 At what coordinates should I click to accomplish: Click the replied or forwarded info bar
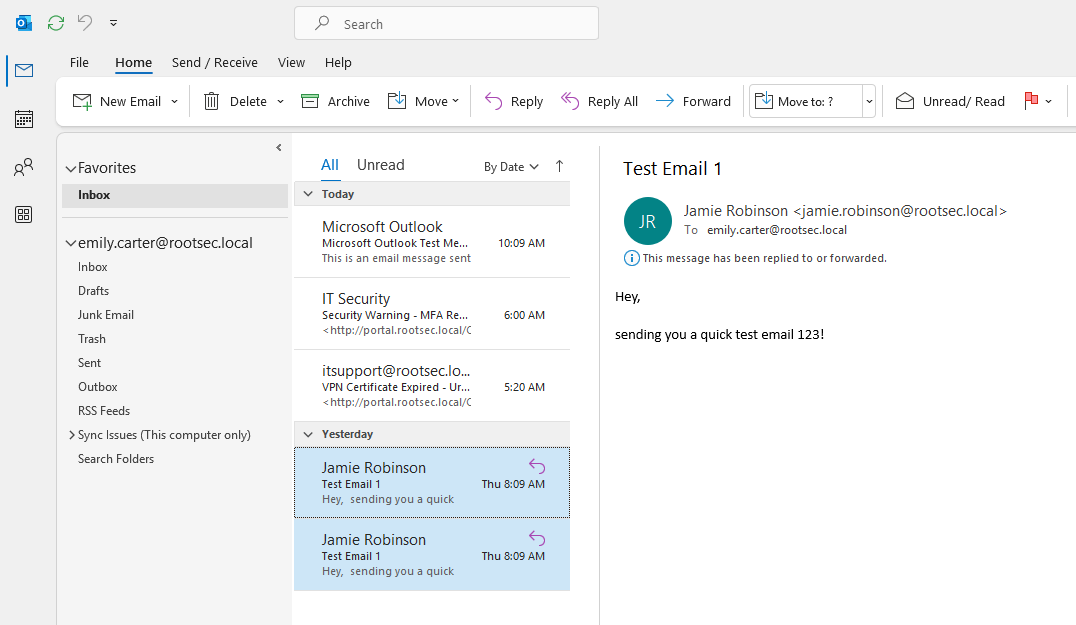click(755, 258)
